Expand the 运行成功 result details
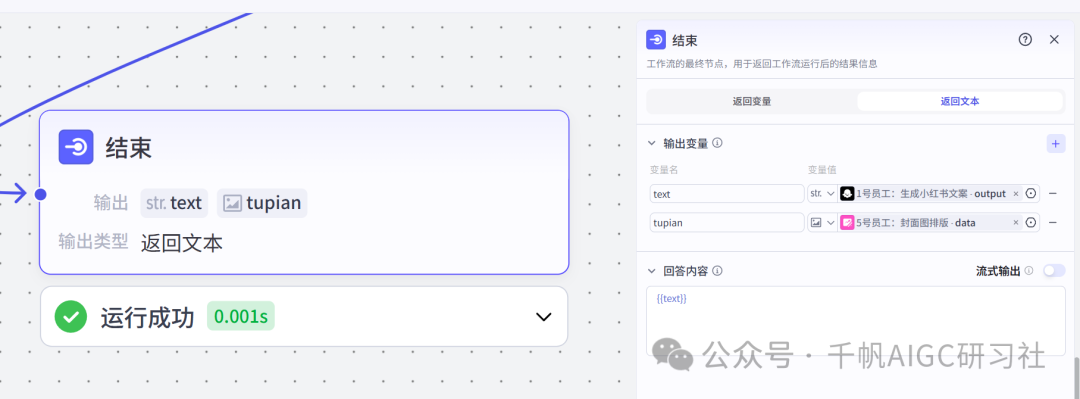1080x399 pixels. click(544, 317)
